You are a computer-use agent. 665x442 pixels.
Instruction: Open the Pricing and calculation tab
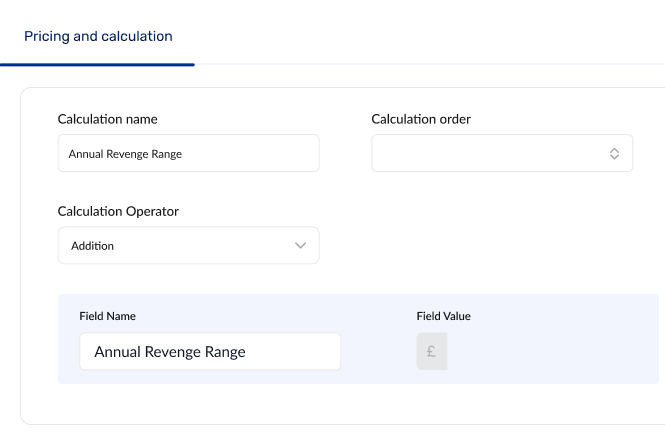coord(98,36)
